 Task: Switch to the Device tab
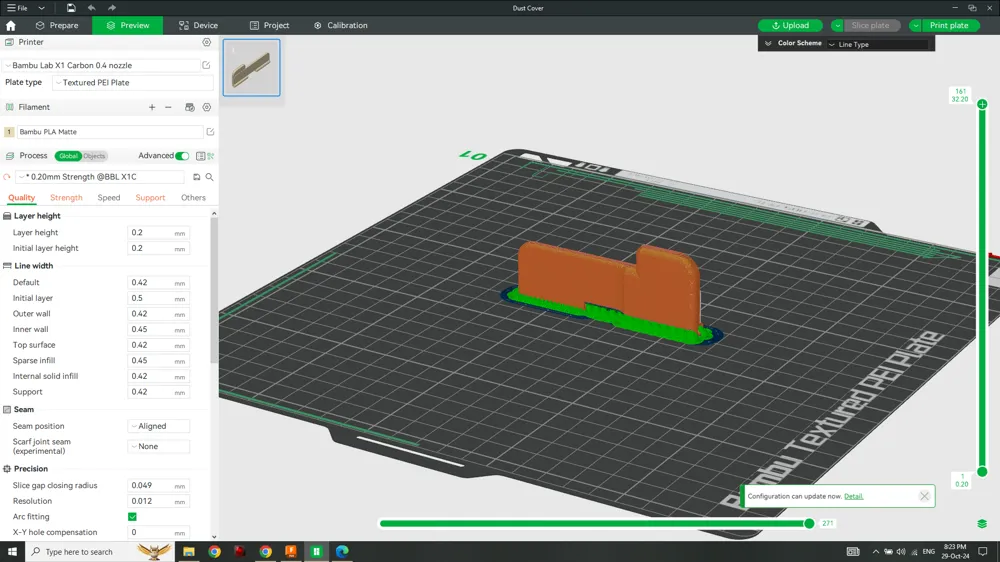tap(198, 26)
